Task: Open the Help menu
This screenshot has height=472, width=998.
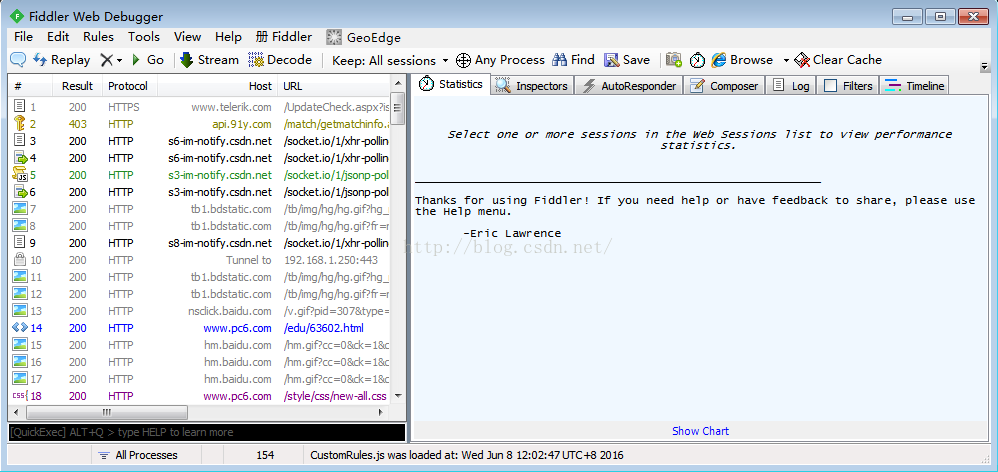Action: point(228,37)
